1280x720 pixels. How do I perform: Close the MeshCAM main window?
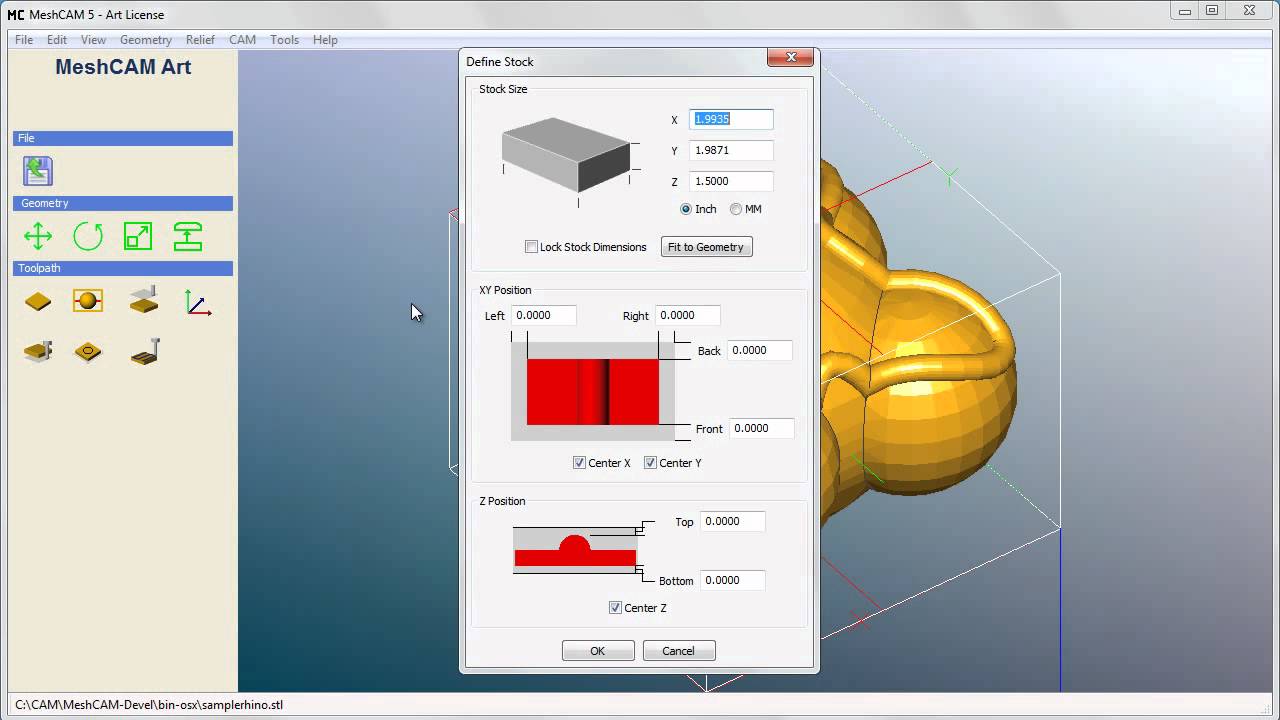tap(1250, 11)
